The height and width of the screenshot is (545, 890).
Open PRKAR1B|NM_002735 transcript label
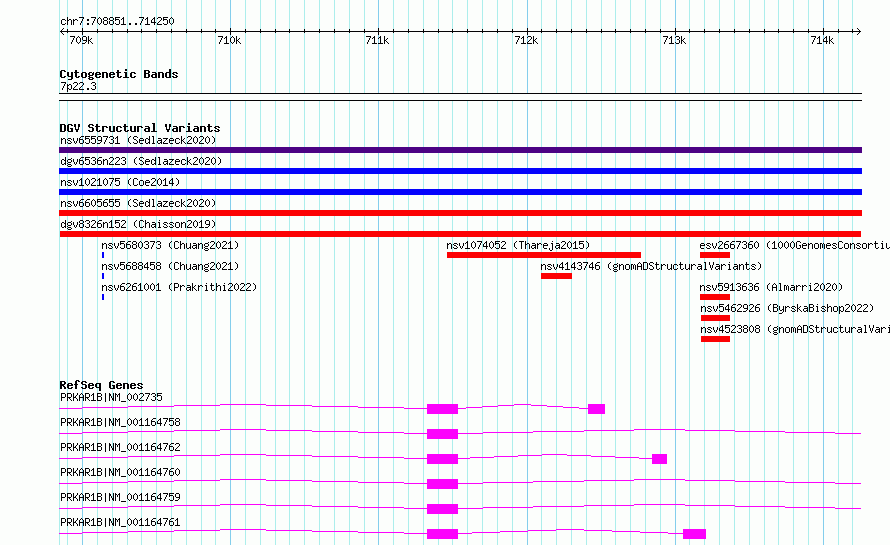(x=111, y=397)
